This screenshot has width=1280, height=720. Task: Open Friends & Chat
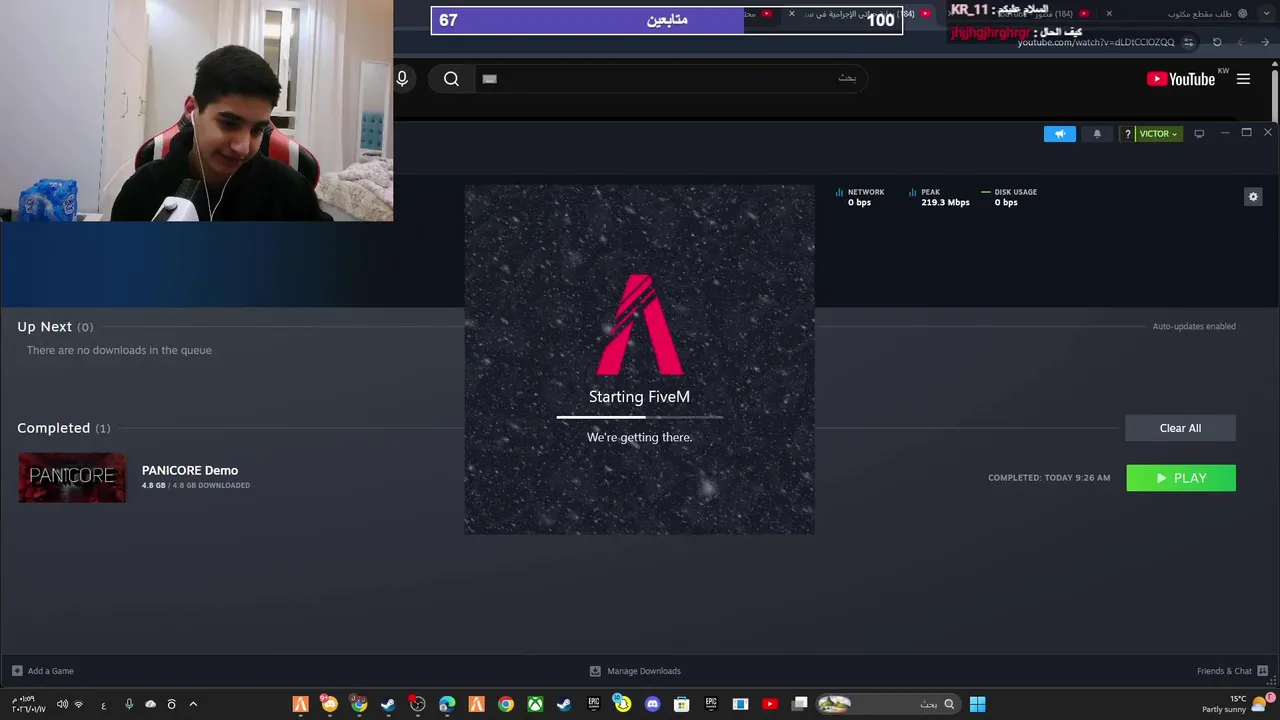(1232, 671)
